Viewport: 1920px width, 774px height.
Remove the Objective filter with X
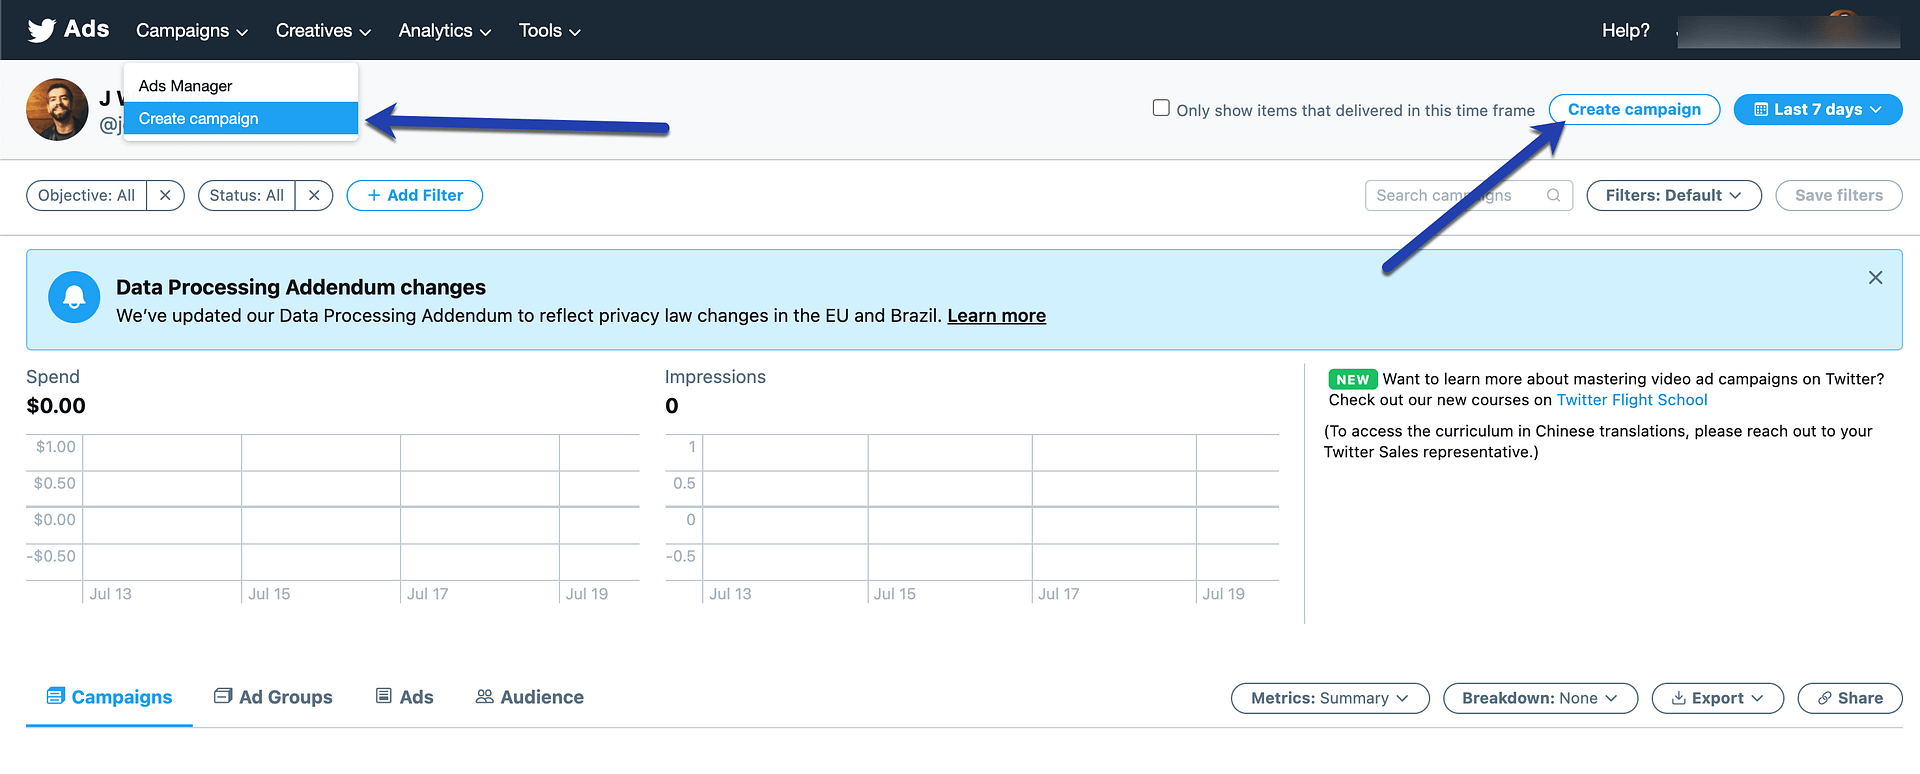tap(165, 195)
